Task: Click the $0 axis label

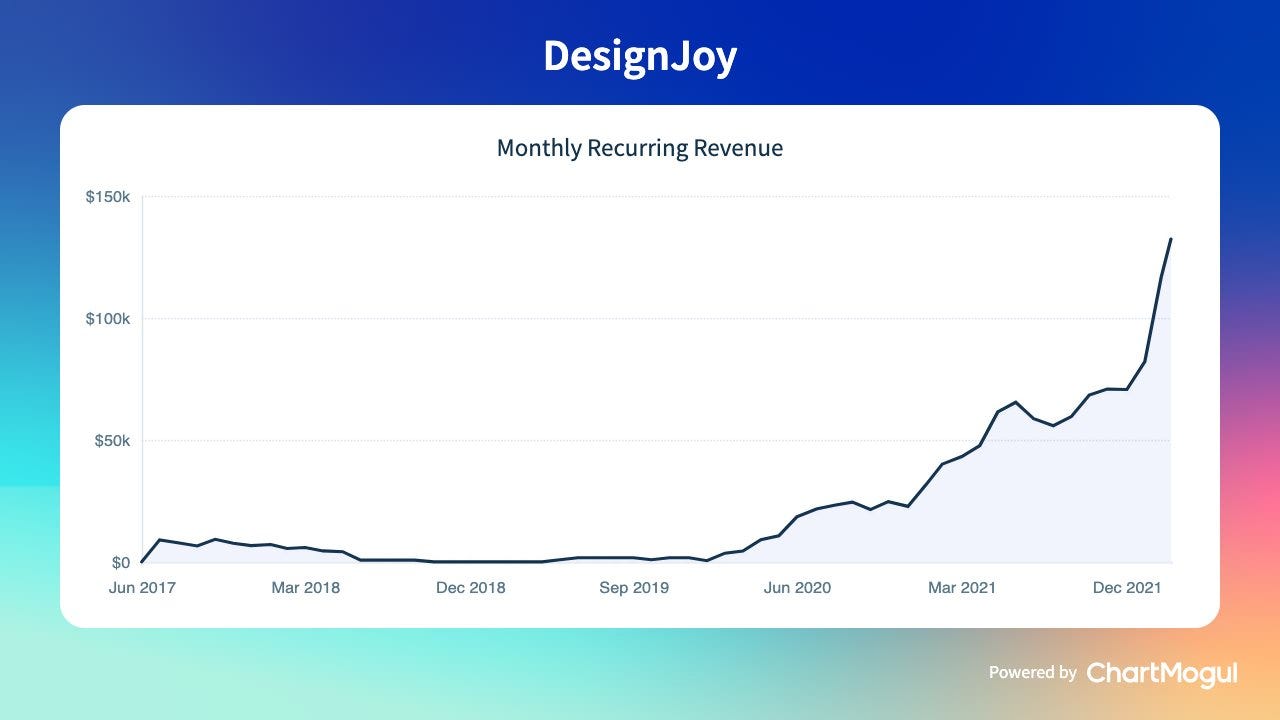Action: (120, 563)
